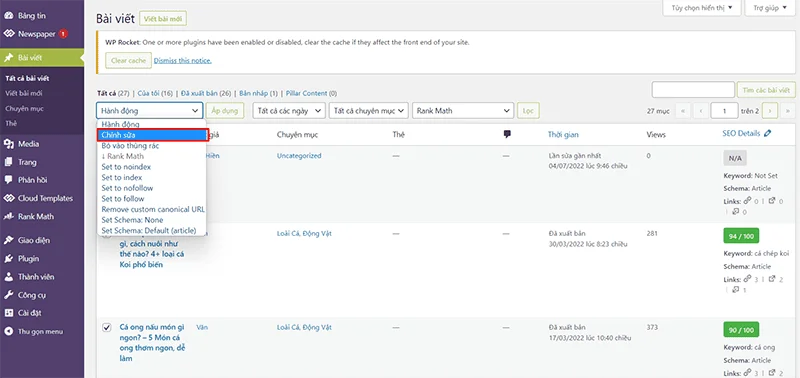Click Dismiss this notice link
The height and width of the screenshot is (378, 800).
click(x=183, y=61)
